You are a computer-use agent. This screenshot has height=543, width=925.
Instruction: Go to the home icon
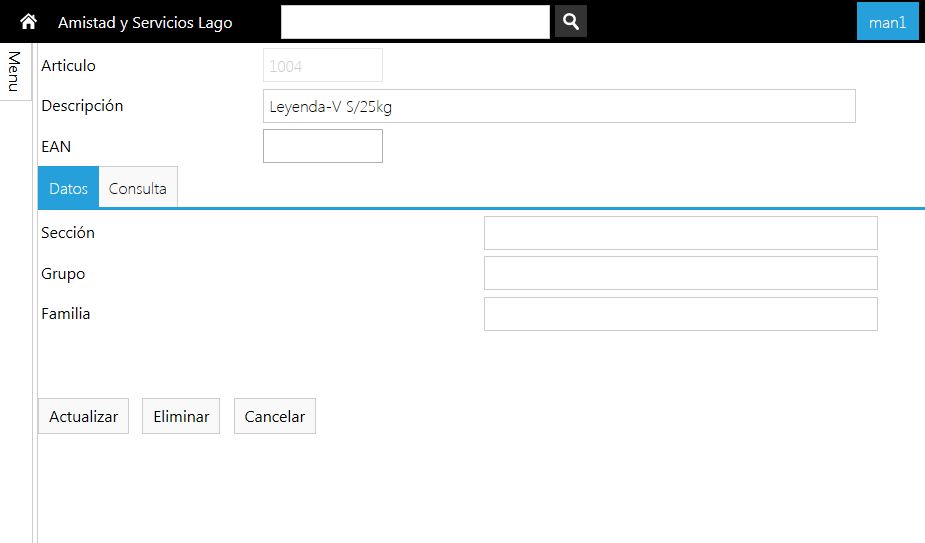(x=28, y=22)
